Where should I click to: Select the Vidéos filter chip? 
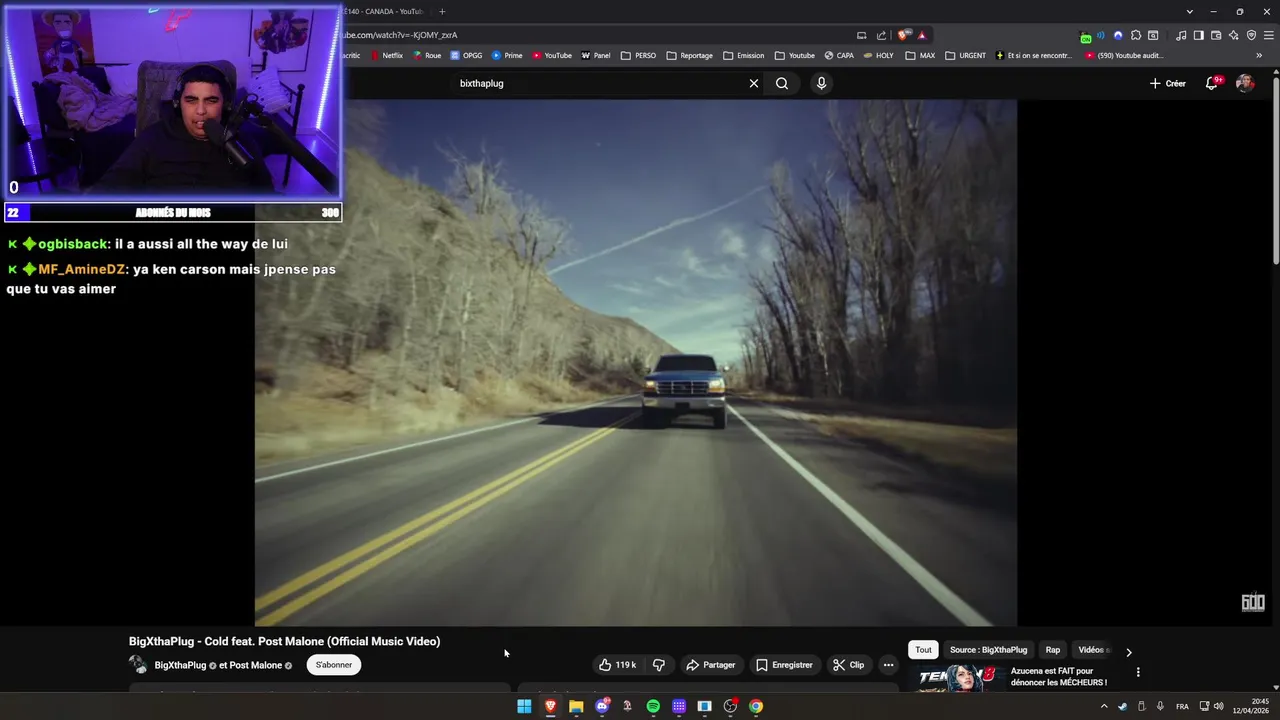pyautogui.click(x=1092, y=650)
